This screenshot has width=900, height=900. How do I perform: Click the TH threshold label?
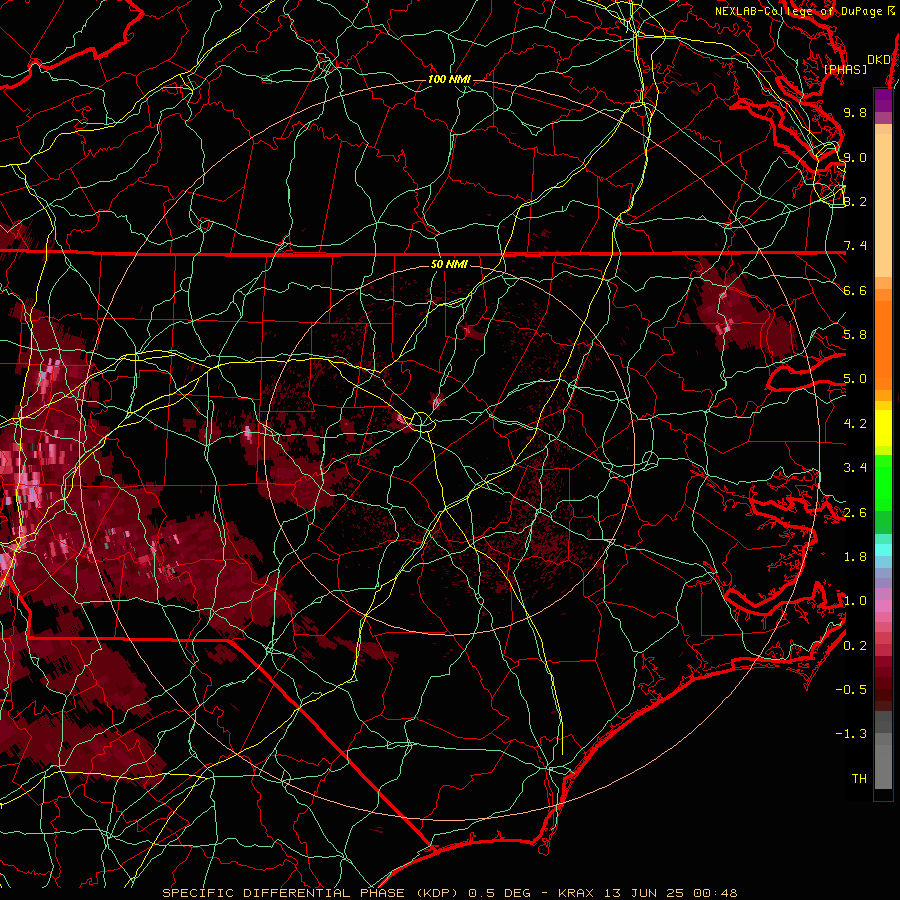pyautogui.click(x=859, y=779)
